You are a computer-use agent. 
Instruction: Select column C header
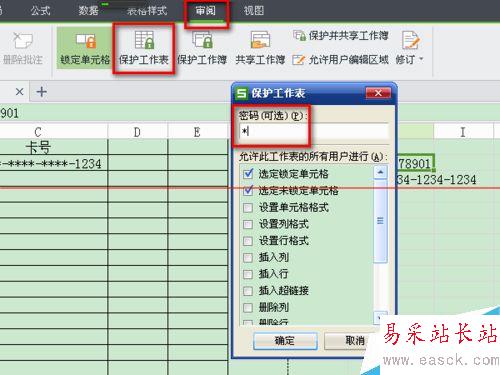coord(53,132)
